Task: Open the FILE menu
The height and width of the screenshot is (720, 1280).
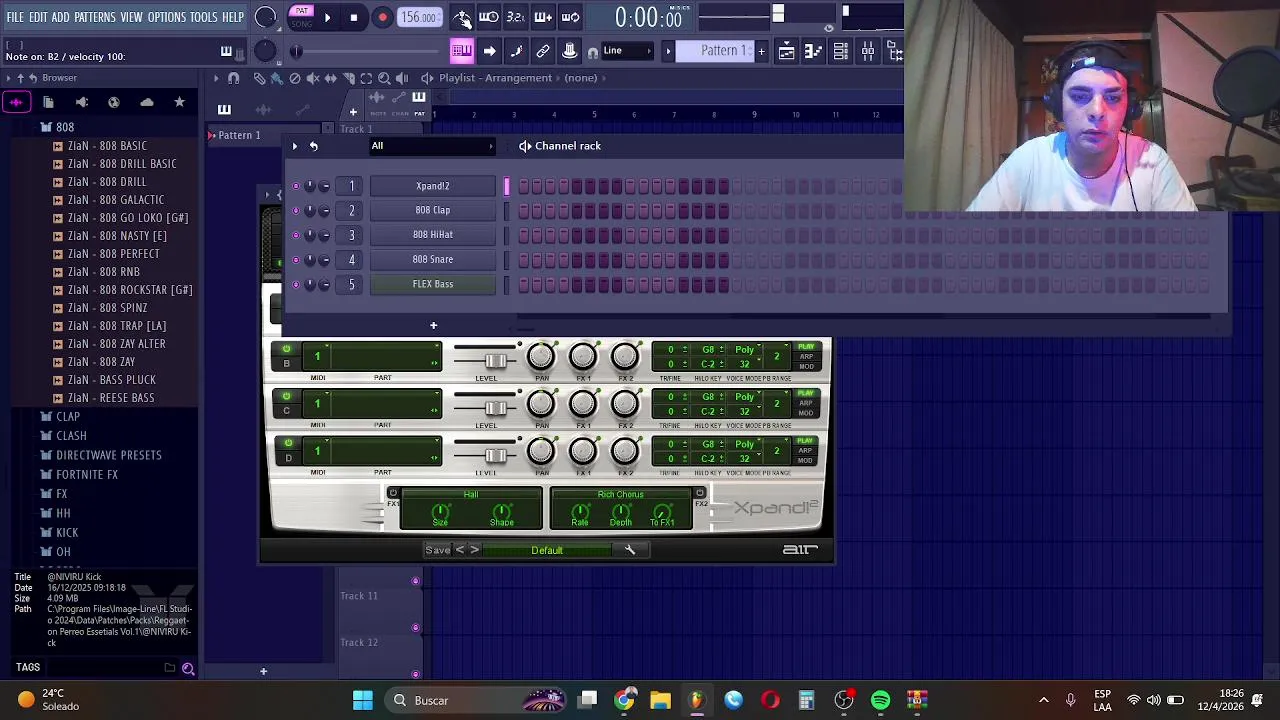Action: click(x=15, y=18)
